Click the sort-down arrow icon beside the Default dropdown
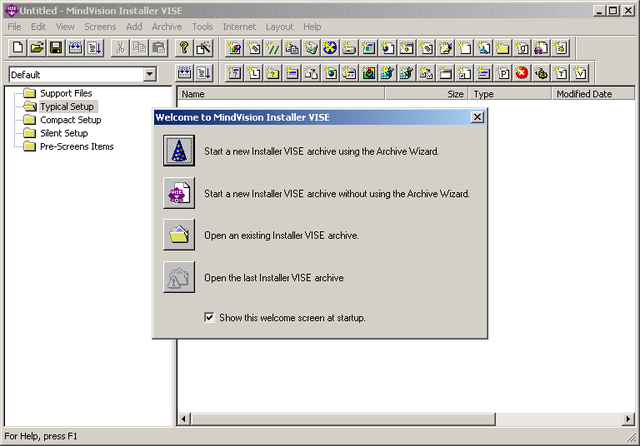Screen dimensions: 640x446 tap(203, 73)
